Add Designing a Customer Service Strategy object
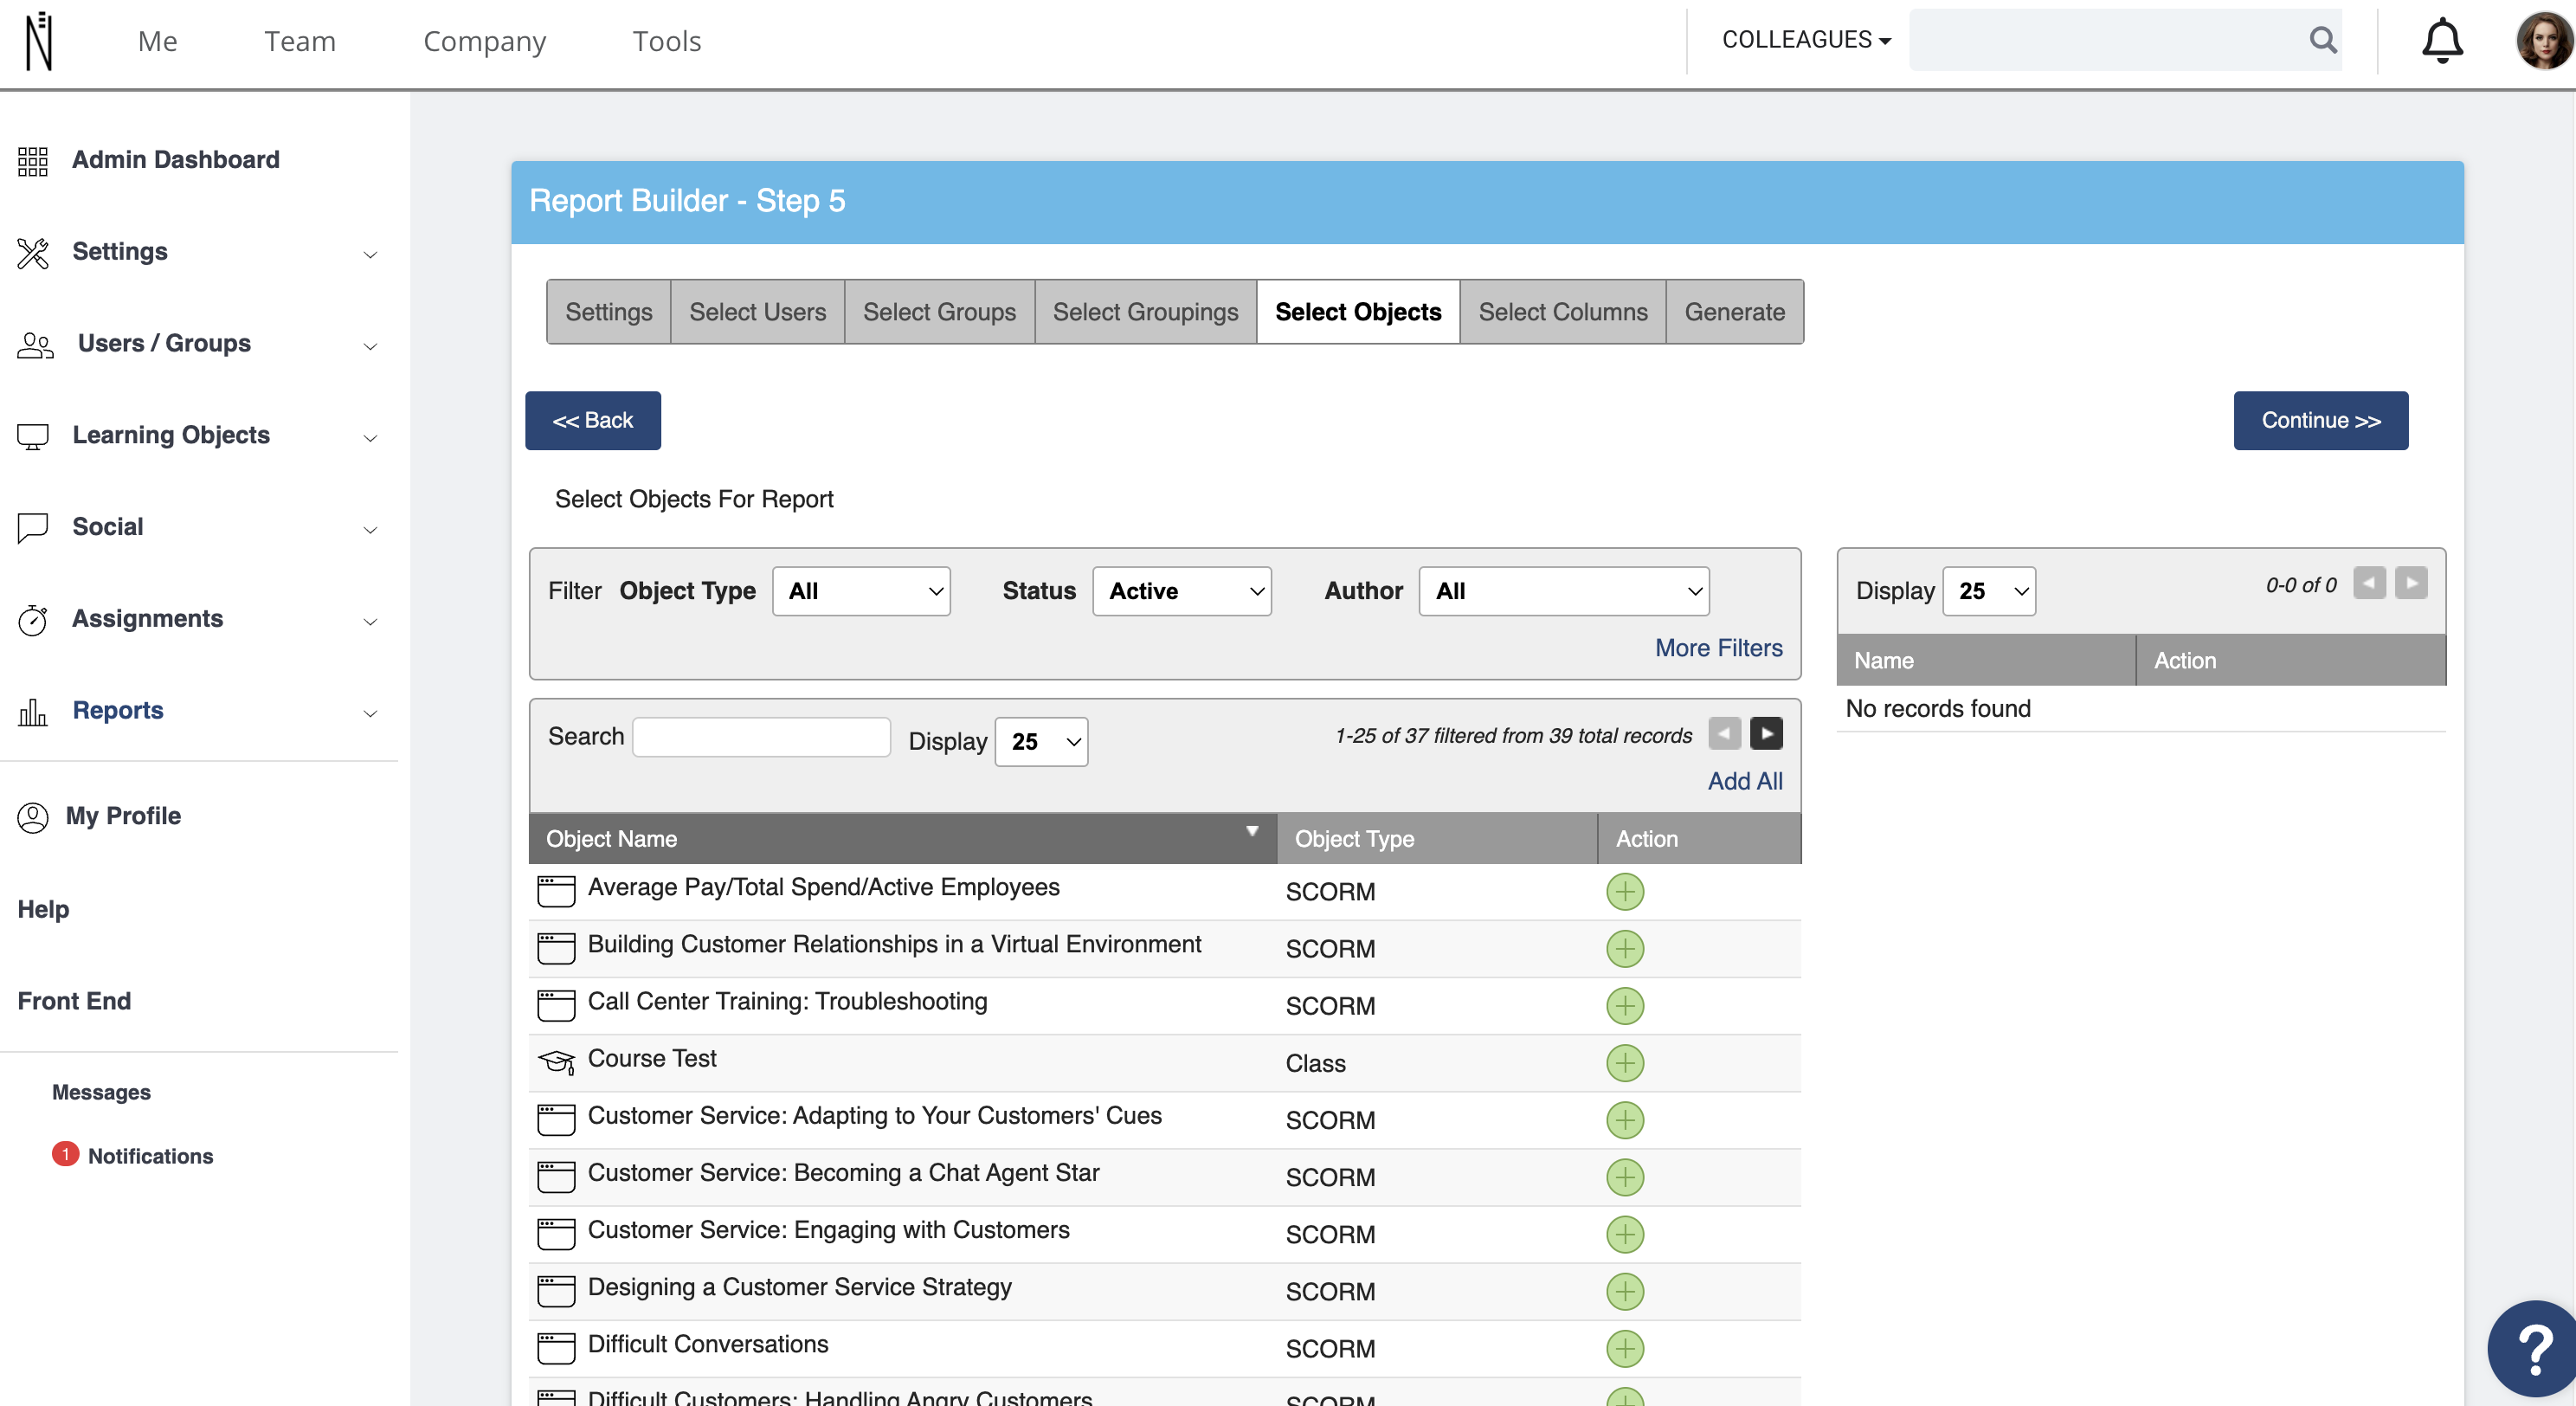The width and height of the screenshot is (2576, 1406). point(1624,1290)
